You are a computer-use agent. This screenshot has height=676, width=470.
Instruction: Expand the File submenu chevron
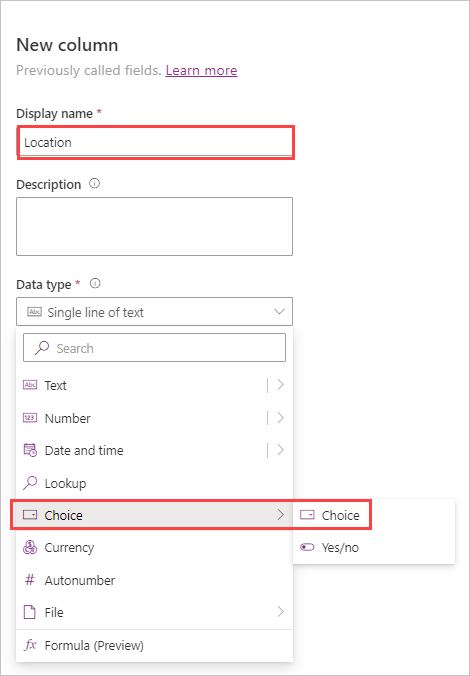[x=280, y=612]
